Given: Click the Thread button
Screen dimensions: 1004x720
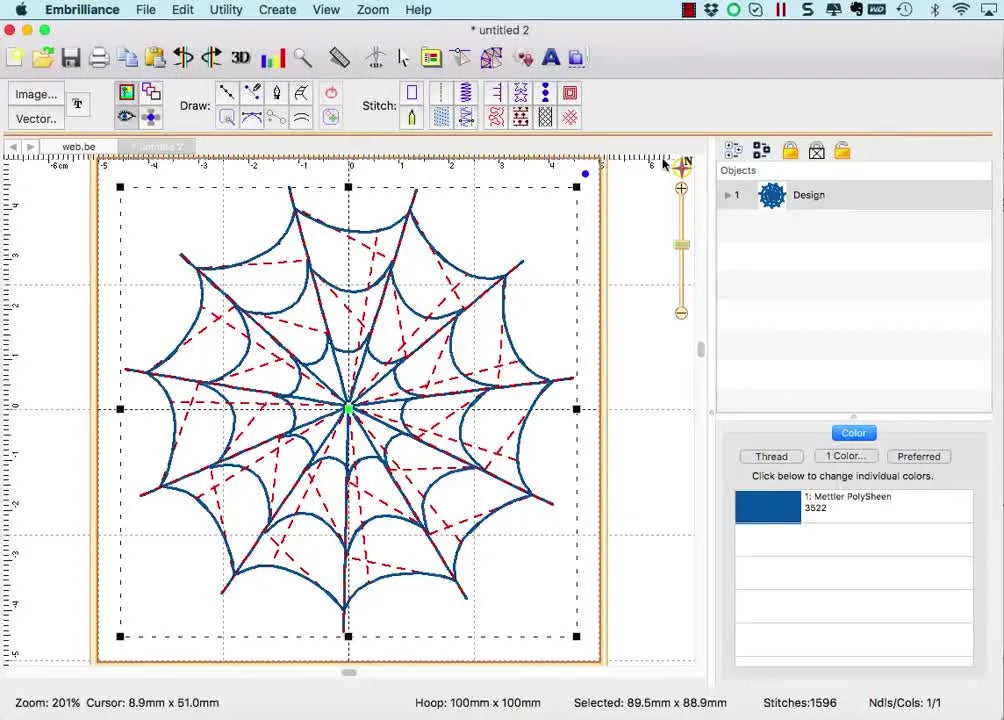Looking at the screenshot, I should pos(771,456).
